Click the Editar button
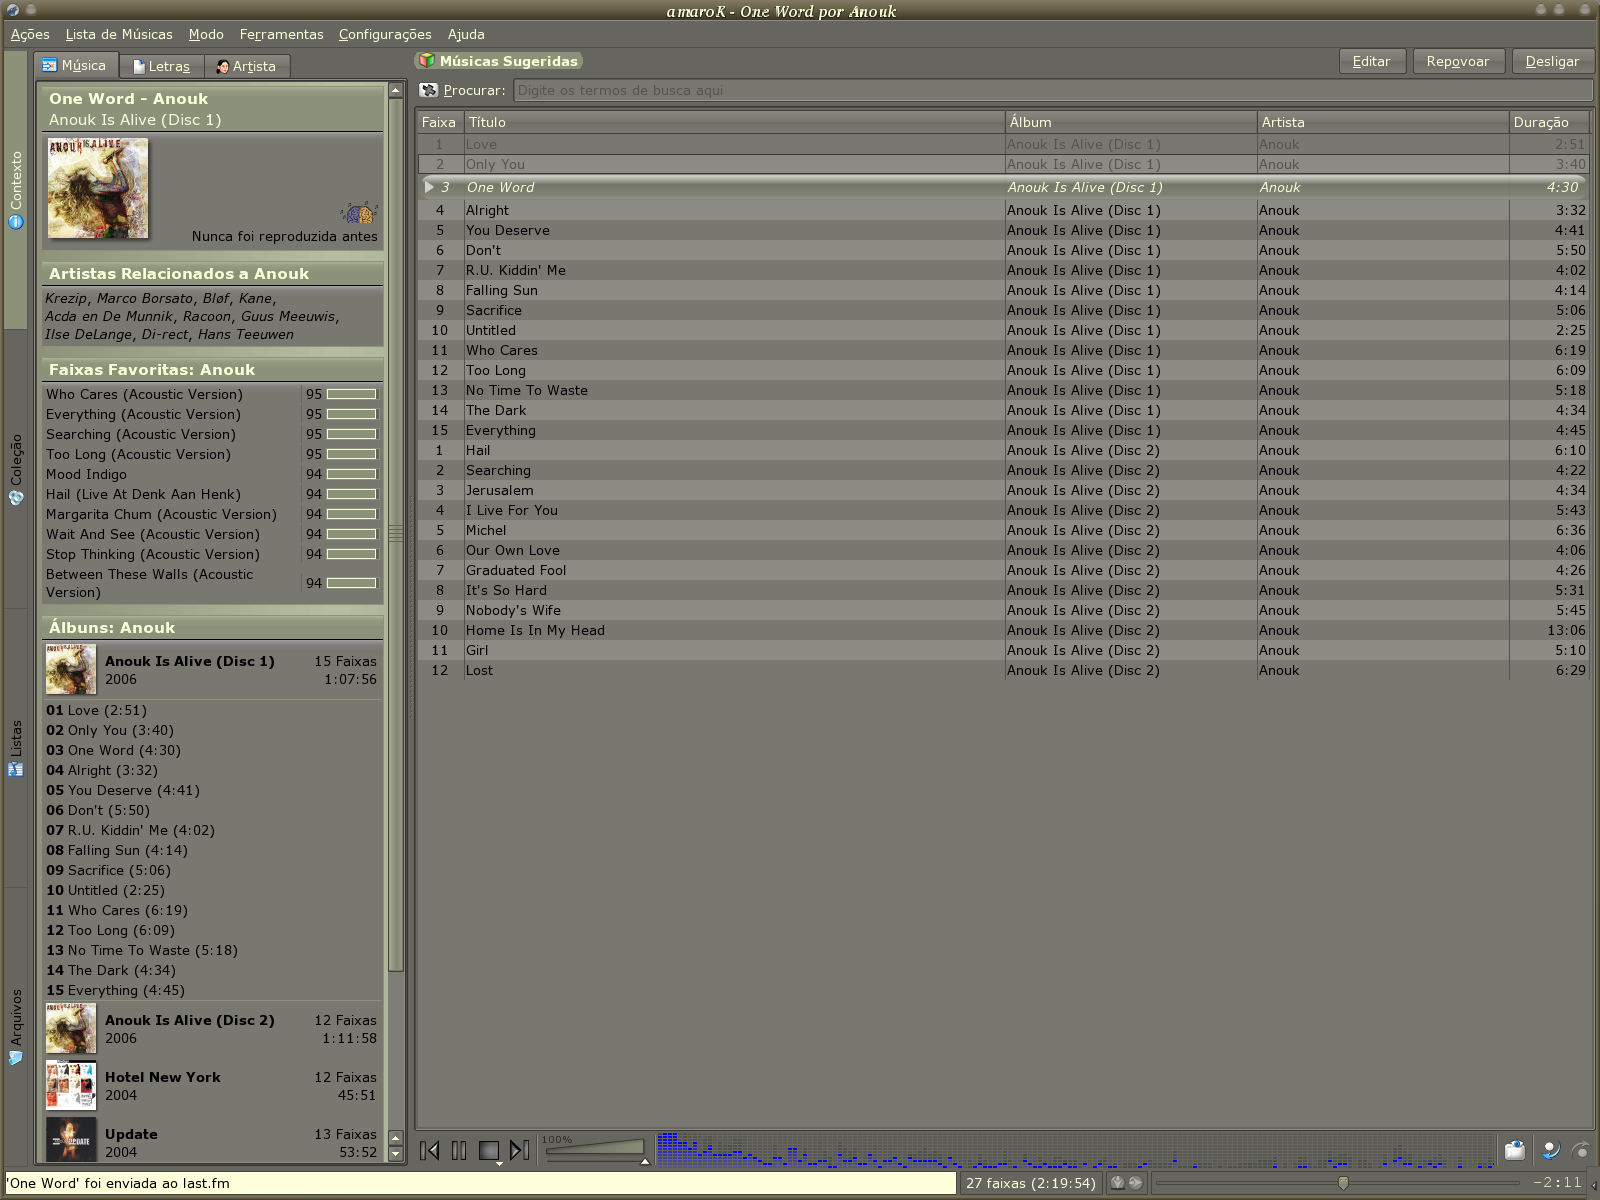Screen dimensions: 1600x1200 pyautogui.click(x=1372, y=61)
